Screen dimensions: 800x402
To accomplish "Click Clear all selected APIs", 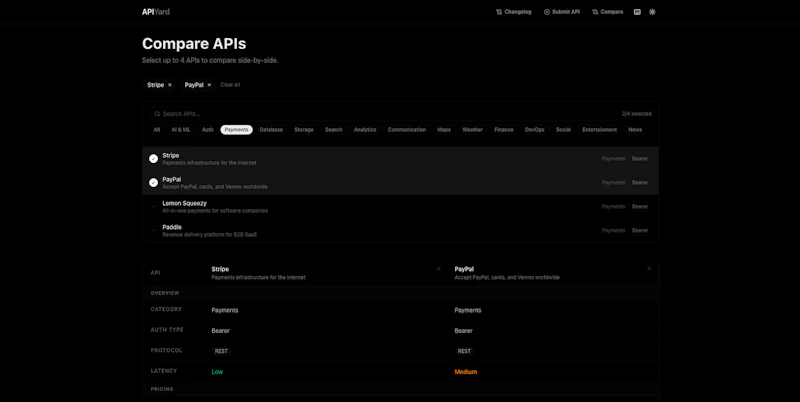I will pyautogui.click(x=230, y=85).
